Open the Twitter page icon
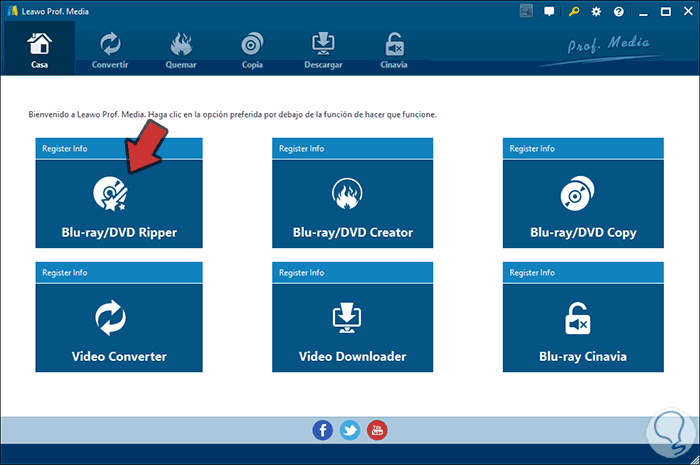This screenshot has height=465, width=700. 350,430
